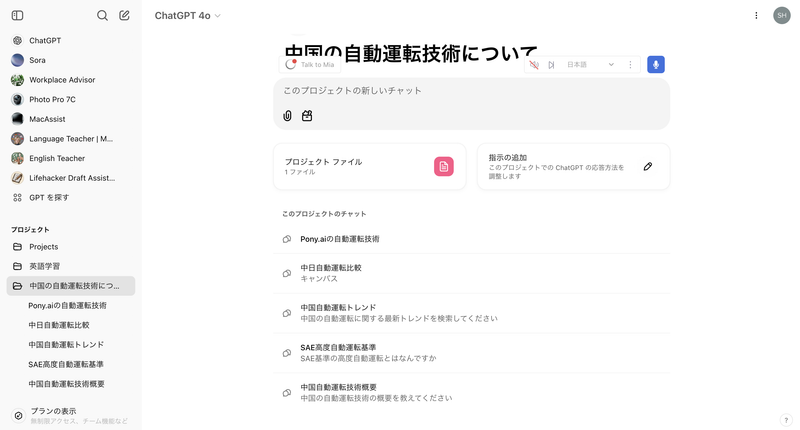Open the 中国自動運転トレンド chat in the list
The height and width of the screenshot is (430, 800).
tap(471, 313)
